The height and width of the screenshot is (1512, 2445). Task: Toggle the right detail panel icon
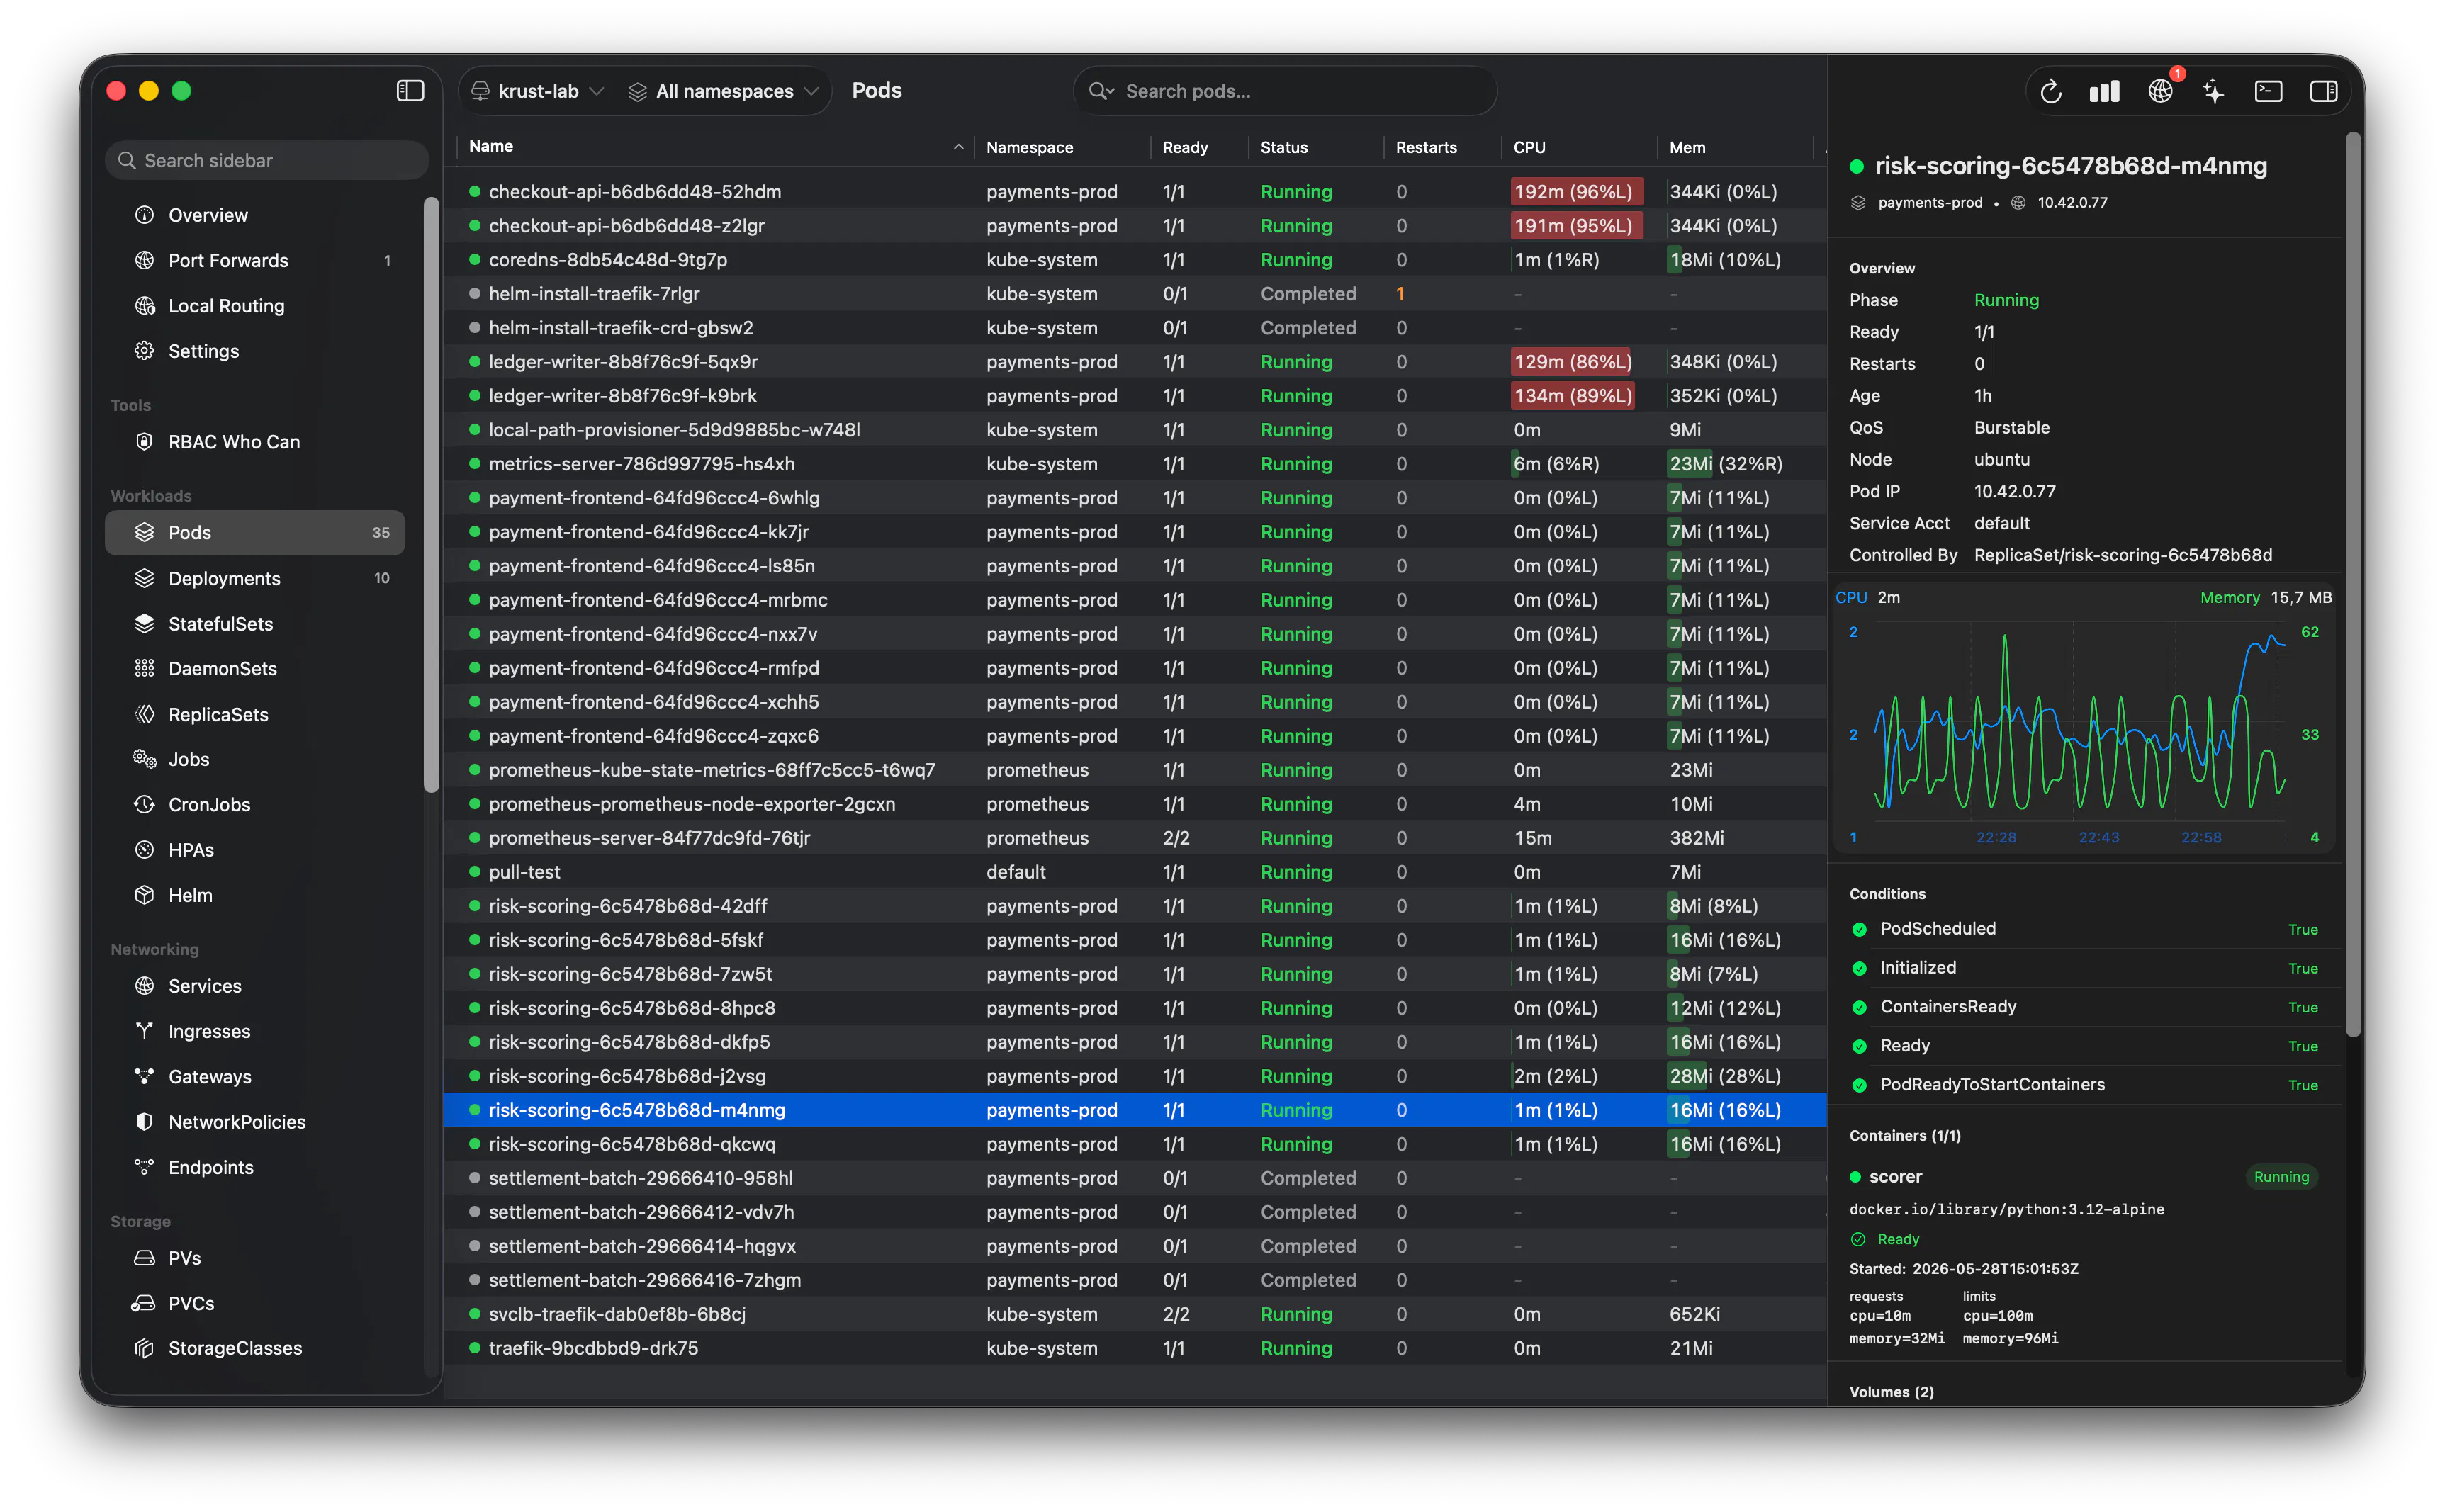click(2323, 91)
